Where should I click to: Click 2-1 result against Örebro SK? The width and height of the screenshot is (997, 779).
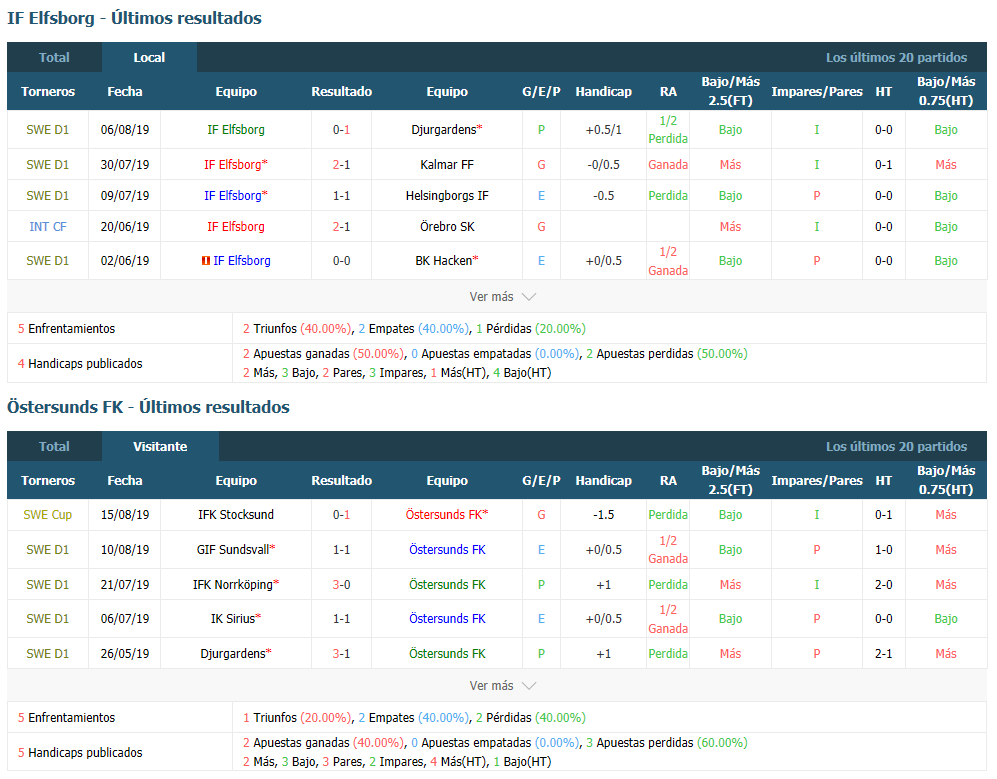[x=341, y=227]
